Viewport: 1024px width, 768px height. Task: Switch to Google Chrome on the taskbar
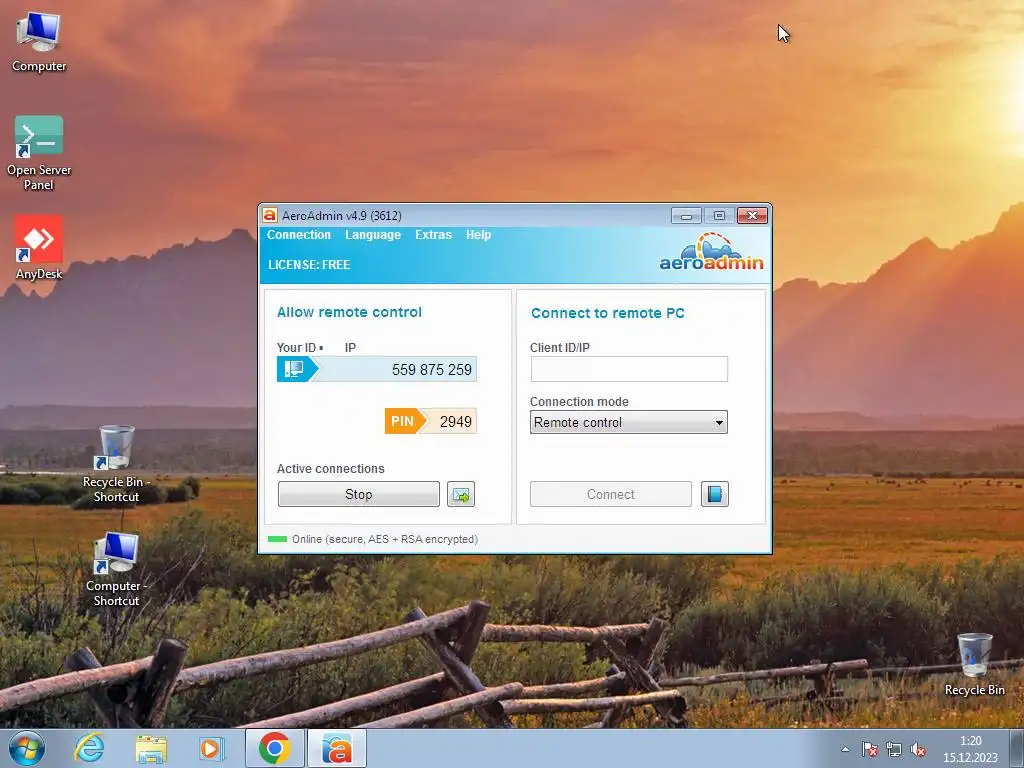click(x=275, y=748)
